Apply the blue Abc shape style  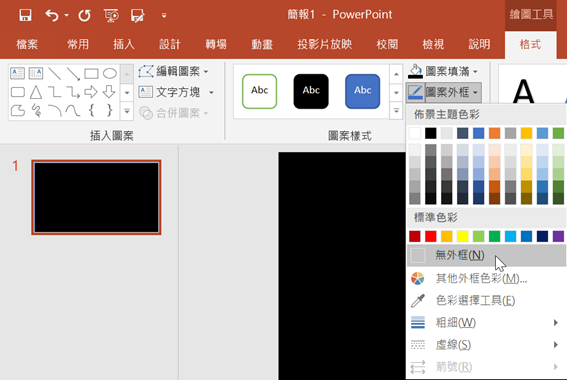(x=363, y=91)
